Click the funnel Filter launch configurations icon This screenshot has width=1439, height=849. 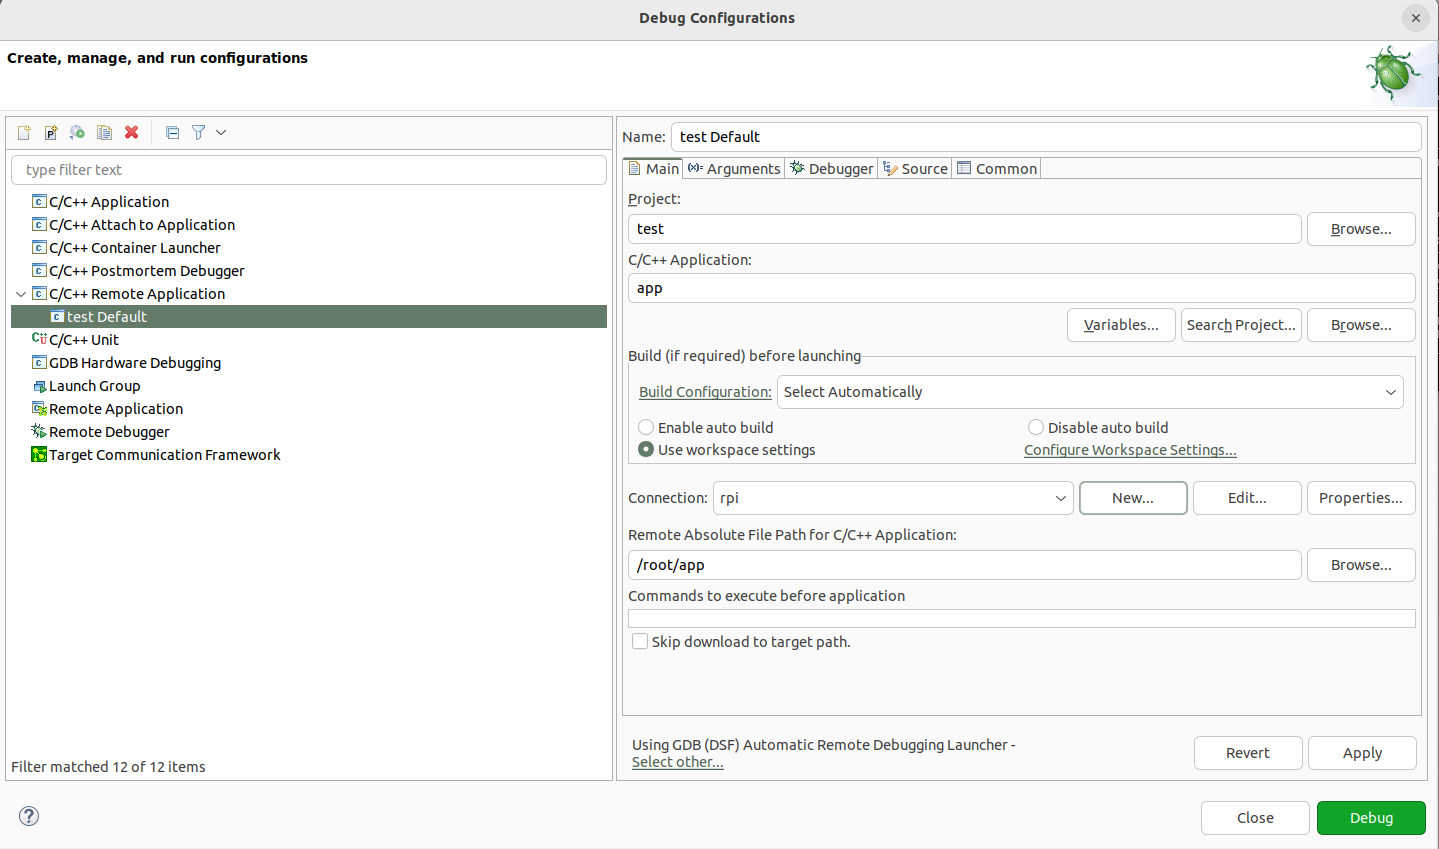[199, 132]
